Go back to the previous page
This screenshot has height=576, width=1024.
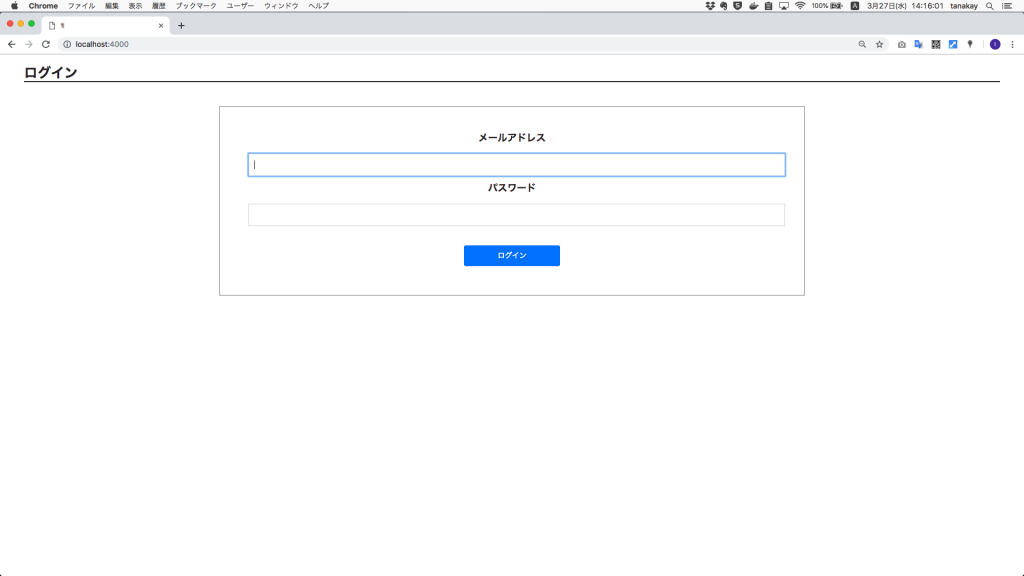(10, 44)
